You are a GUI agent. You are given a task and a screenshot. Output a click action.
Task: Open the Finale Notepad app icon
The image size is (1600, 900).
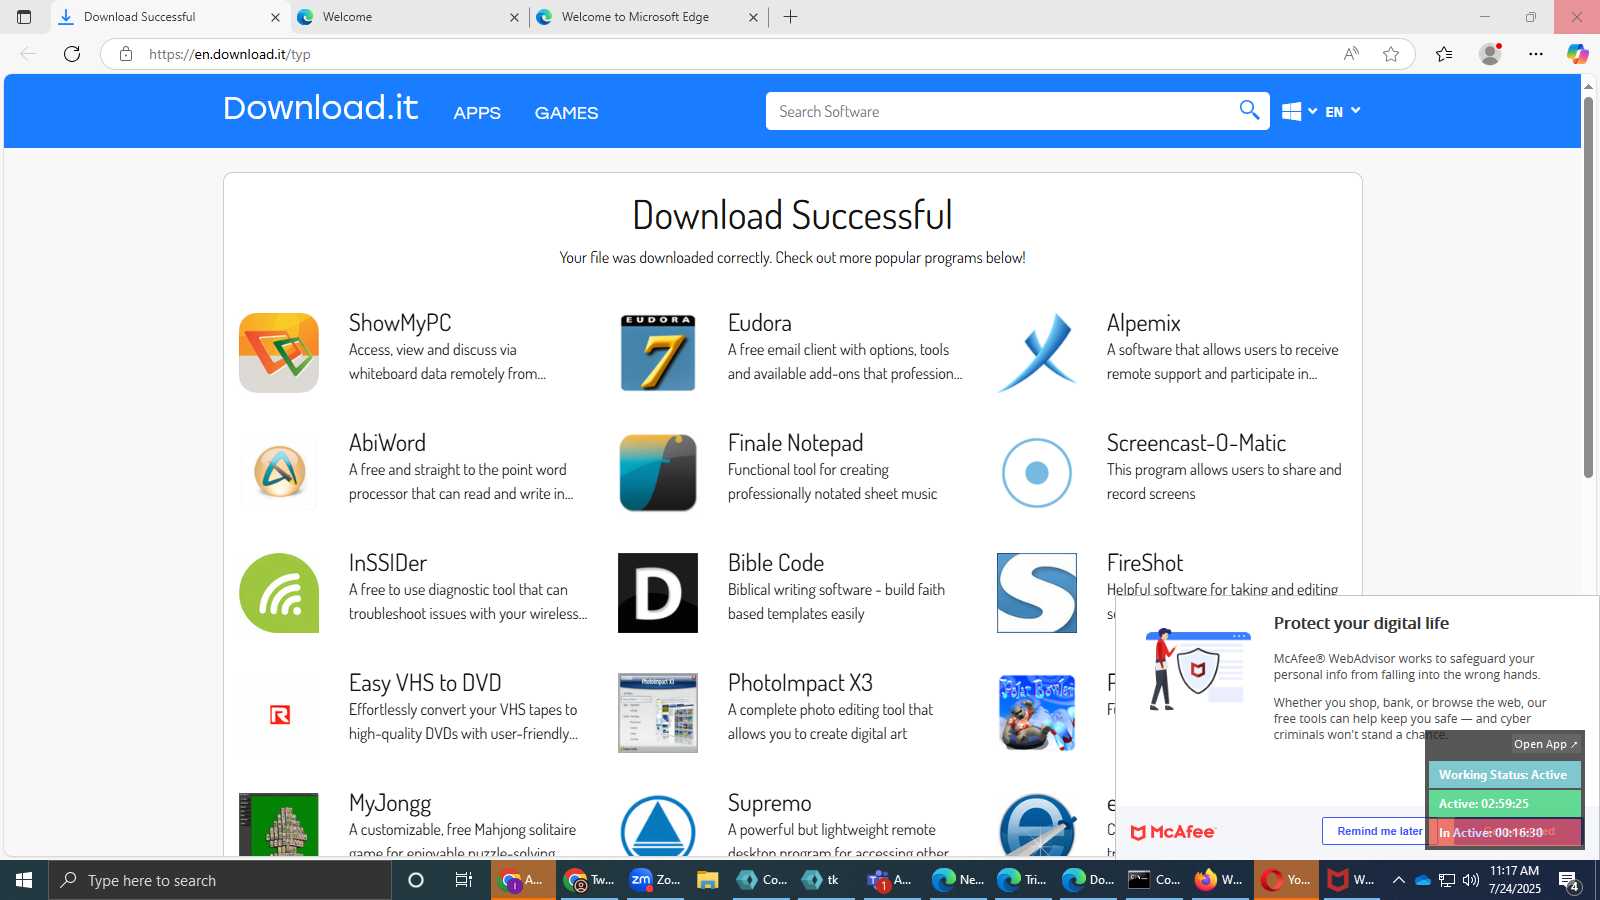pyautogui.click(x=658, y=473)
